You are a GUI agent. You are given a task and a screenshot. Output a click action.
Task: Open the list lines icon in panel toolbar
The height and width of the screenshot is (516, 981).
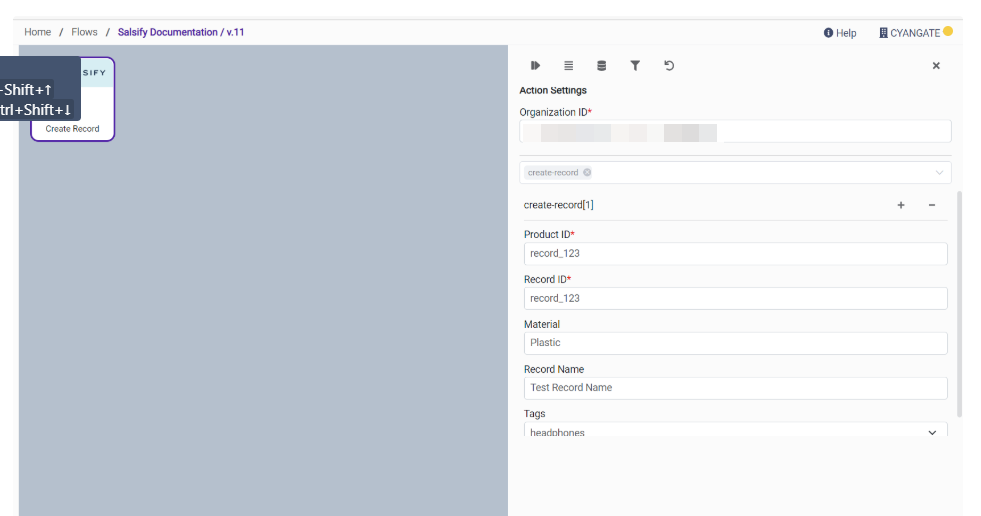tap(568, 66)
